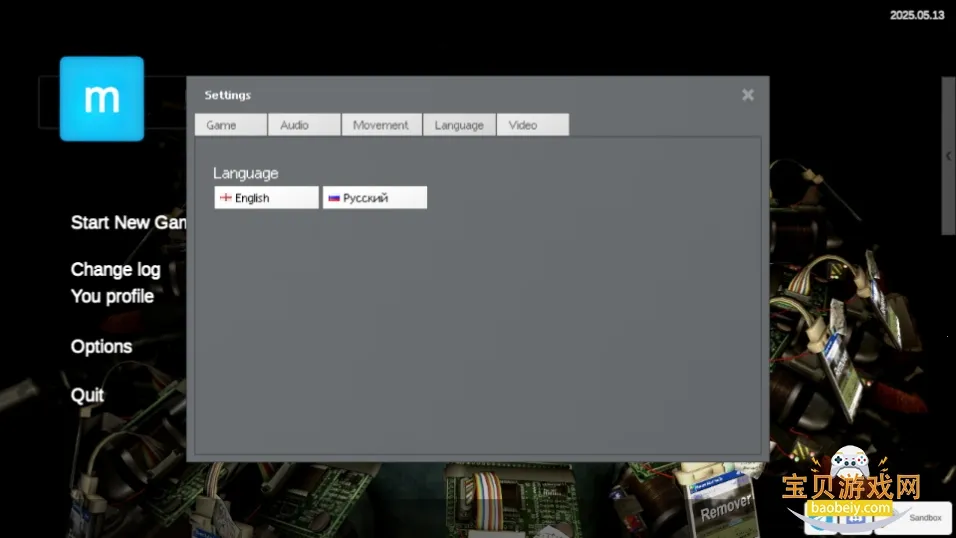Screen dimensions: 956x538
Task: Open the Game settings tab
Action: (230, 125)
